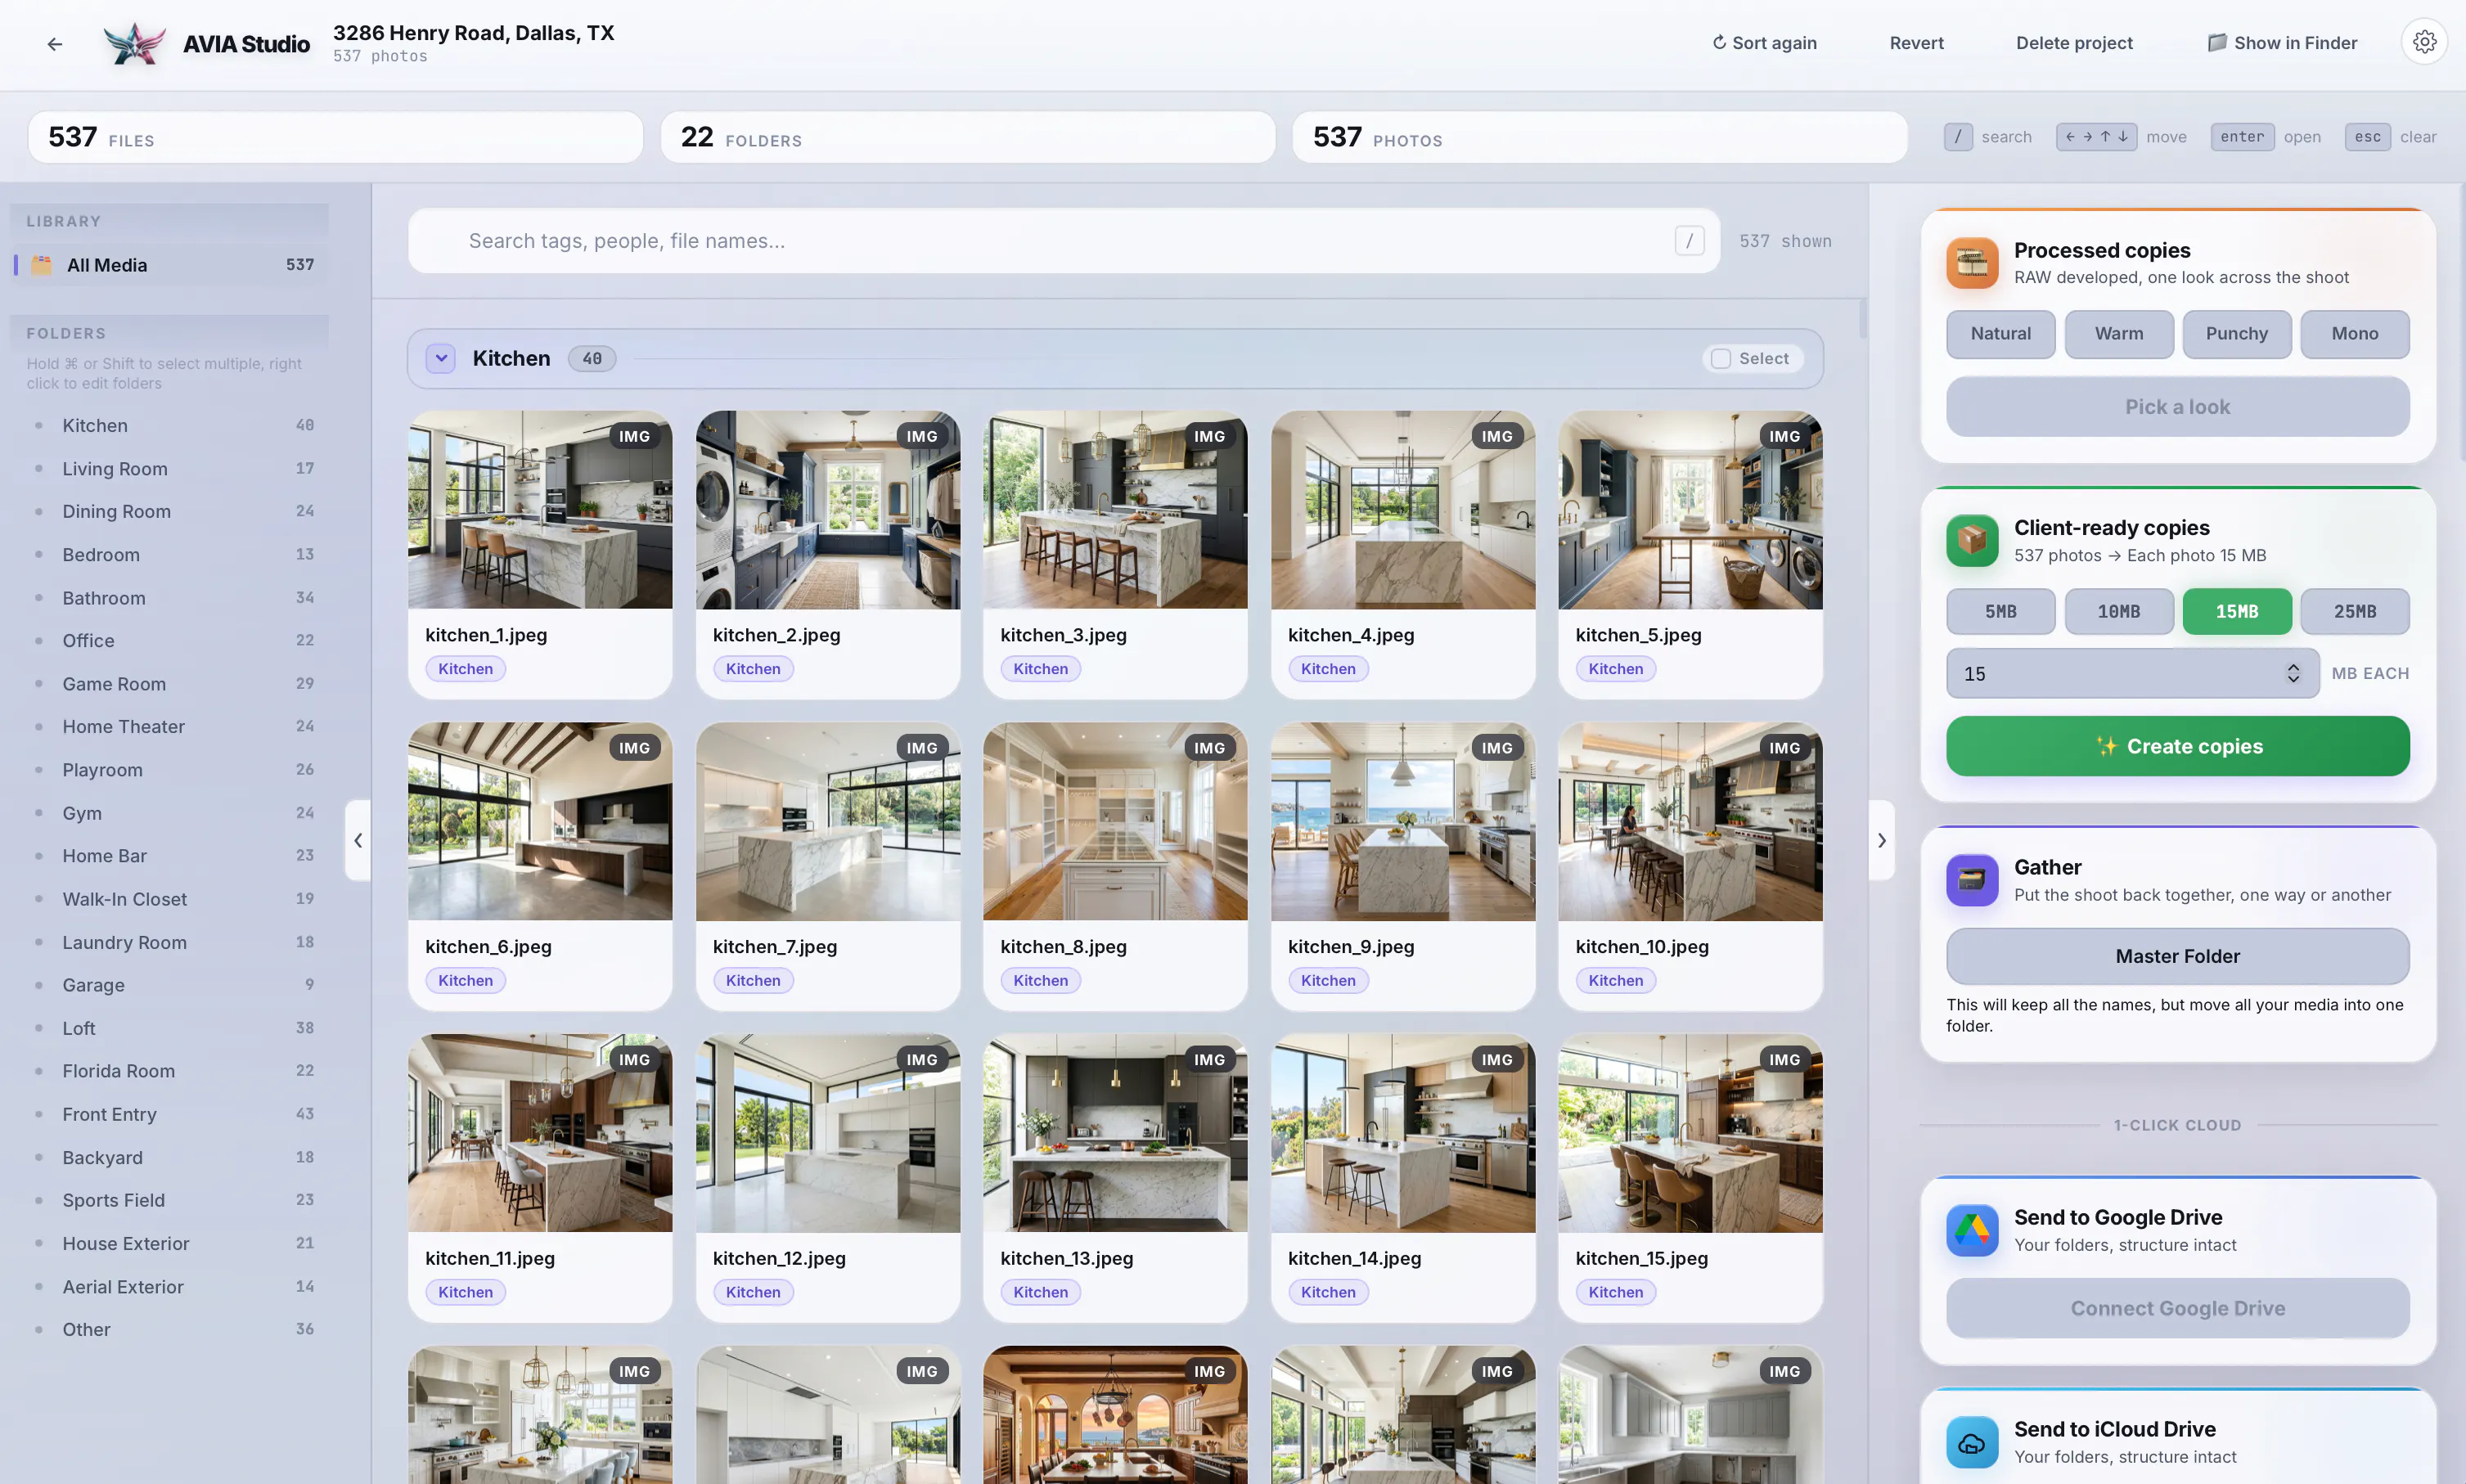Viewport: 2466px width, 1484px height.
Task: Click Sort again
Action: coord(1764,43)
